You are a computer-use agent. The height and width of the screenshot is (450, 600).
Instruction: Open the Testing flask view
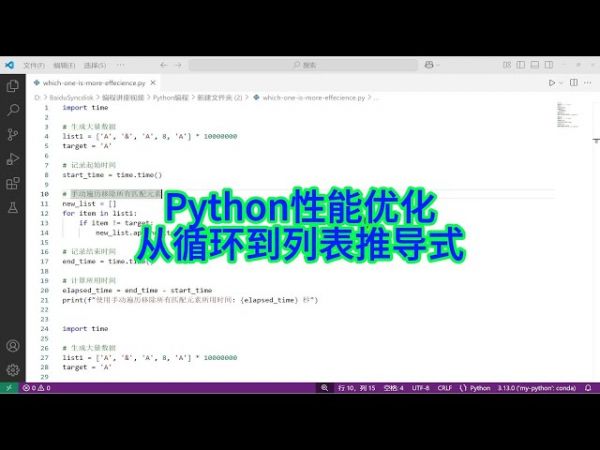point(13,208)
